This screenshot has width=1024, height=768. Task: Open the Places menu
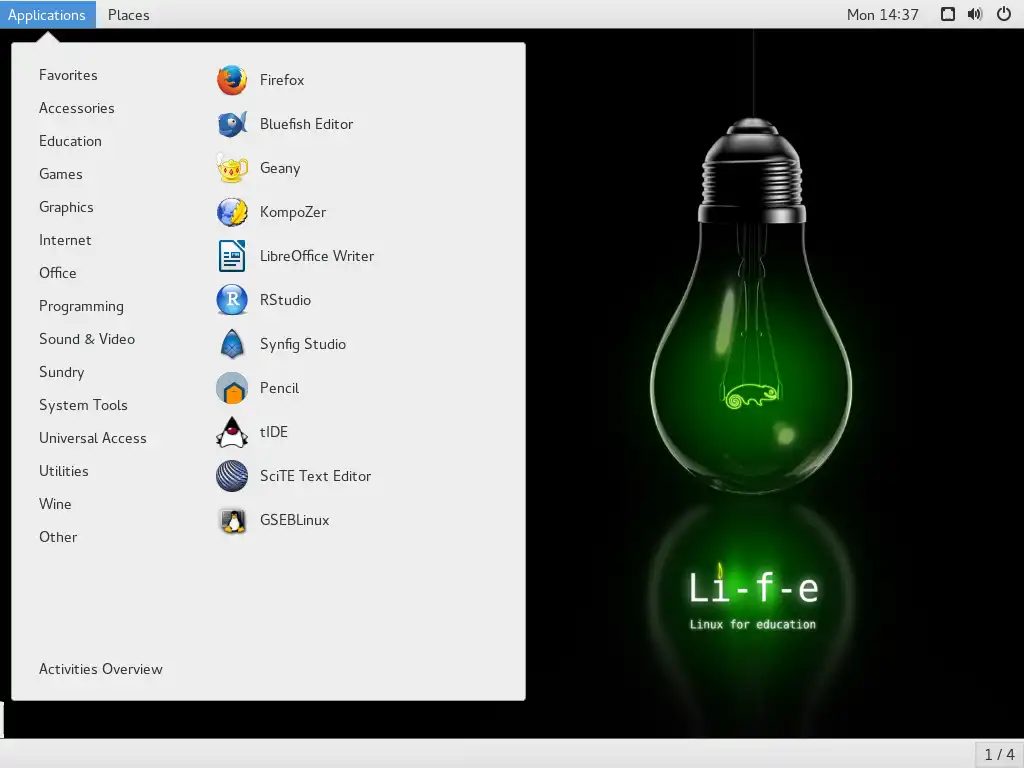tap(128, 14)
